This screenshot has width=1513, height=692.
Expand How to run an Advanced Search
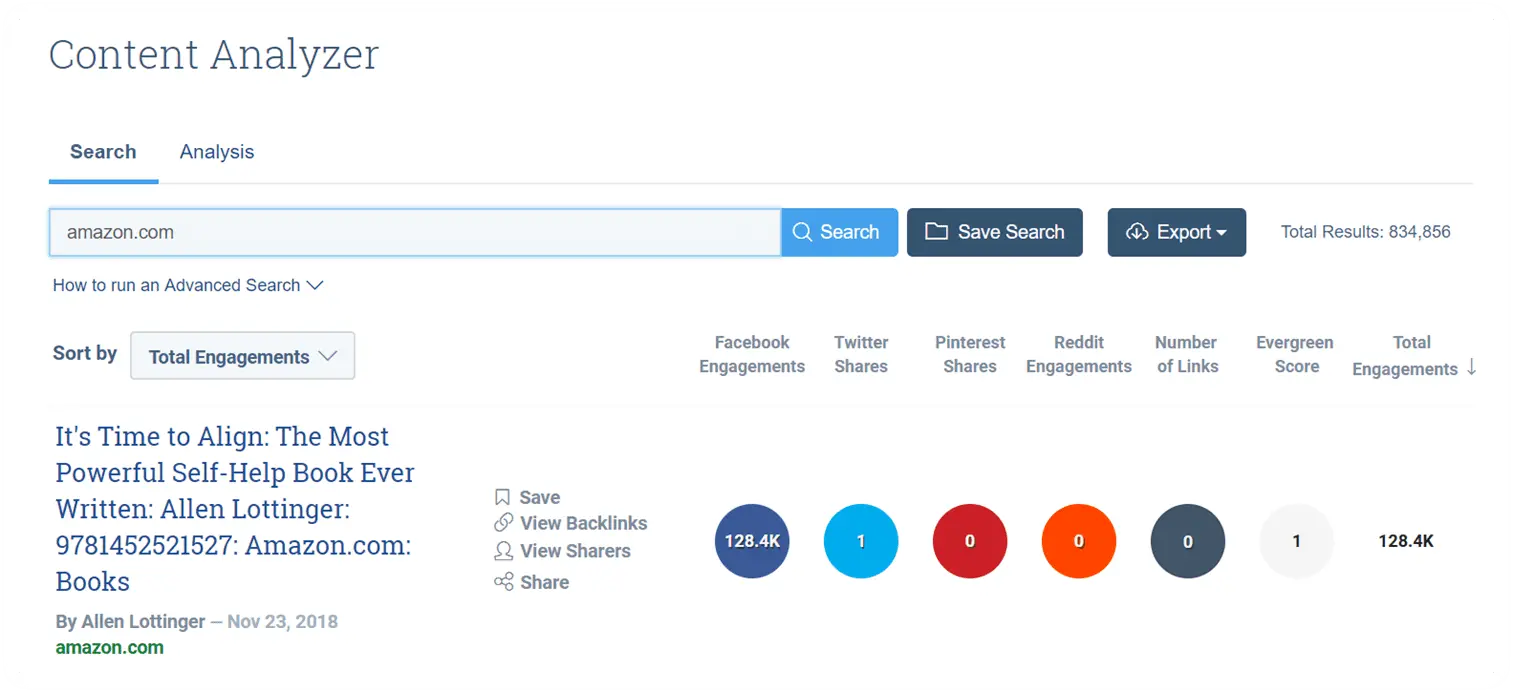pos(188,285)
